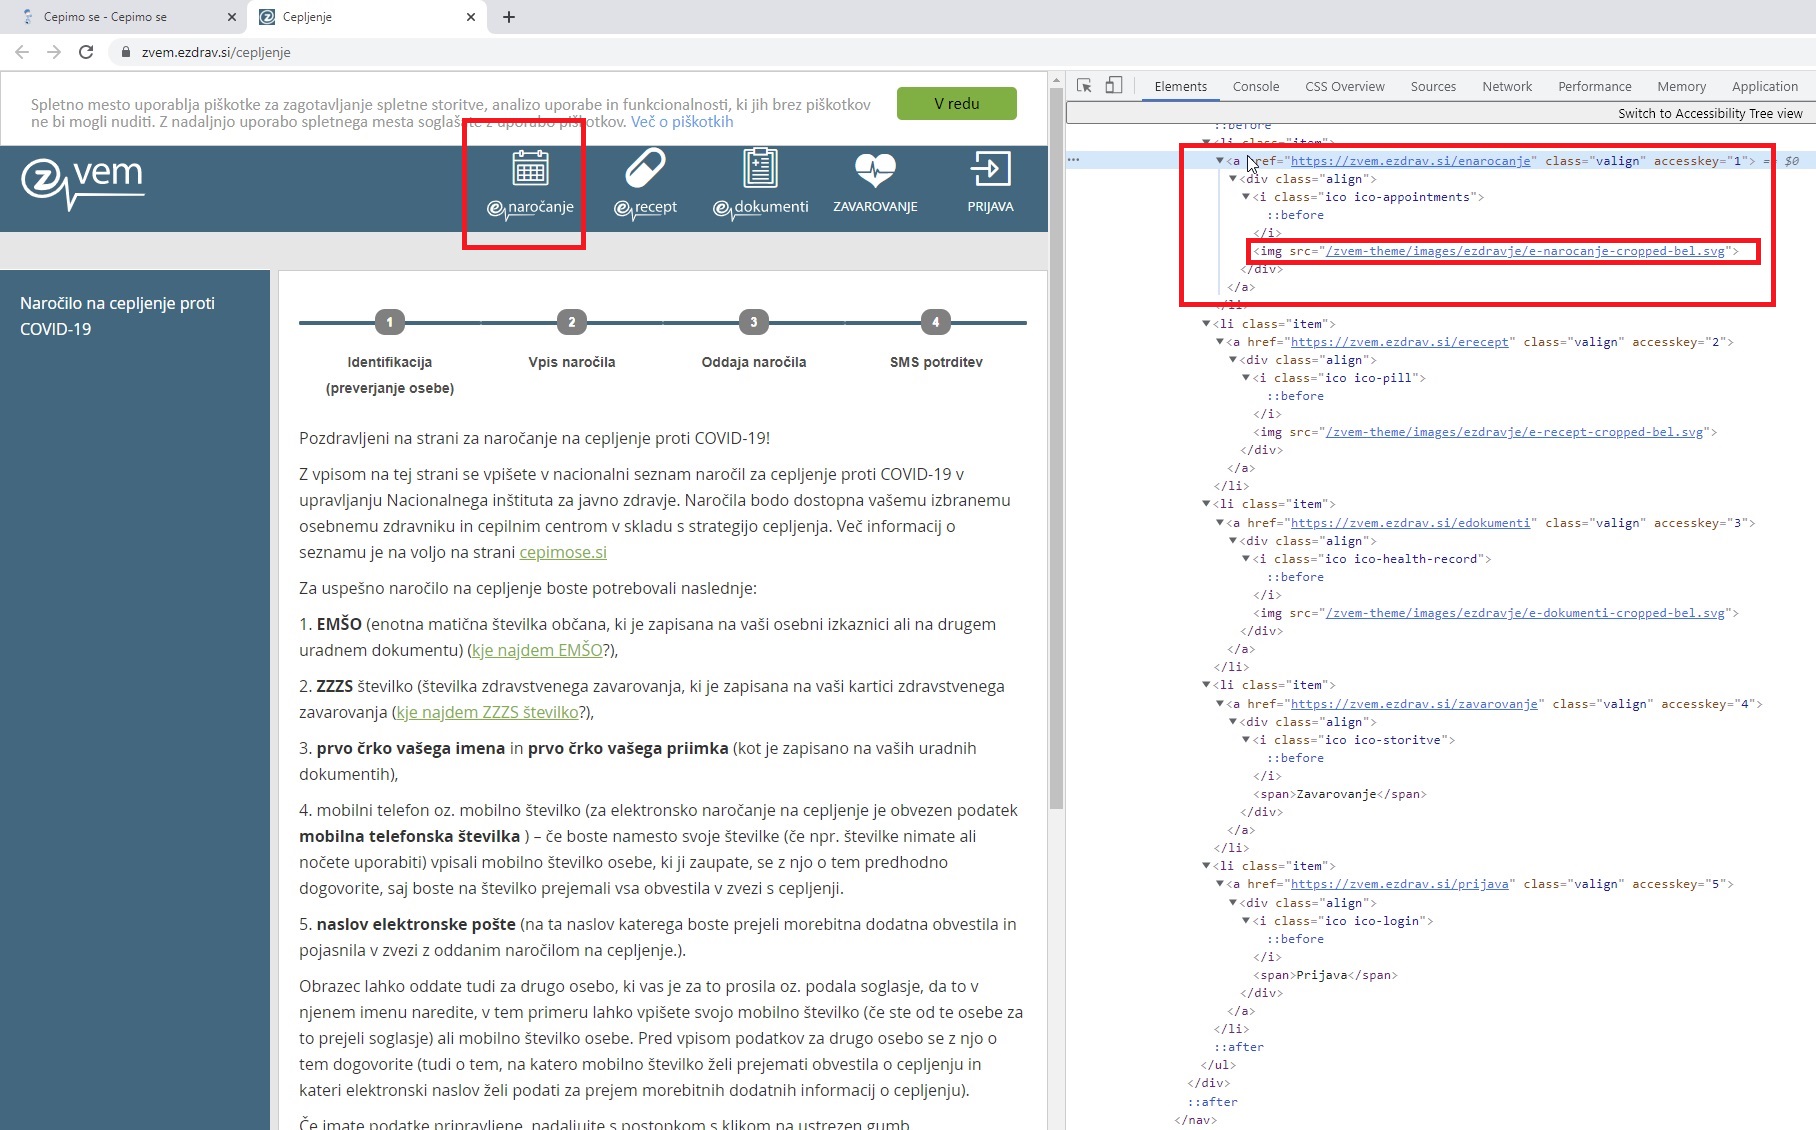Select the span Prijava DOM node
This screenshot has width=1816, height=1130.
[1325, 975]
